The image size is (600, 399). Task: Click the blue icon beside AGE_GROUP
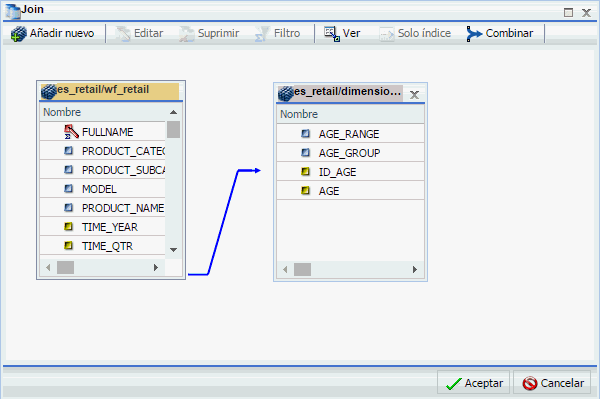(306, 153)
